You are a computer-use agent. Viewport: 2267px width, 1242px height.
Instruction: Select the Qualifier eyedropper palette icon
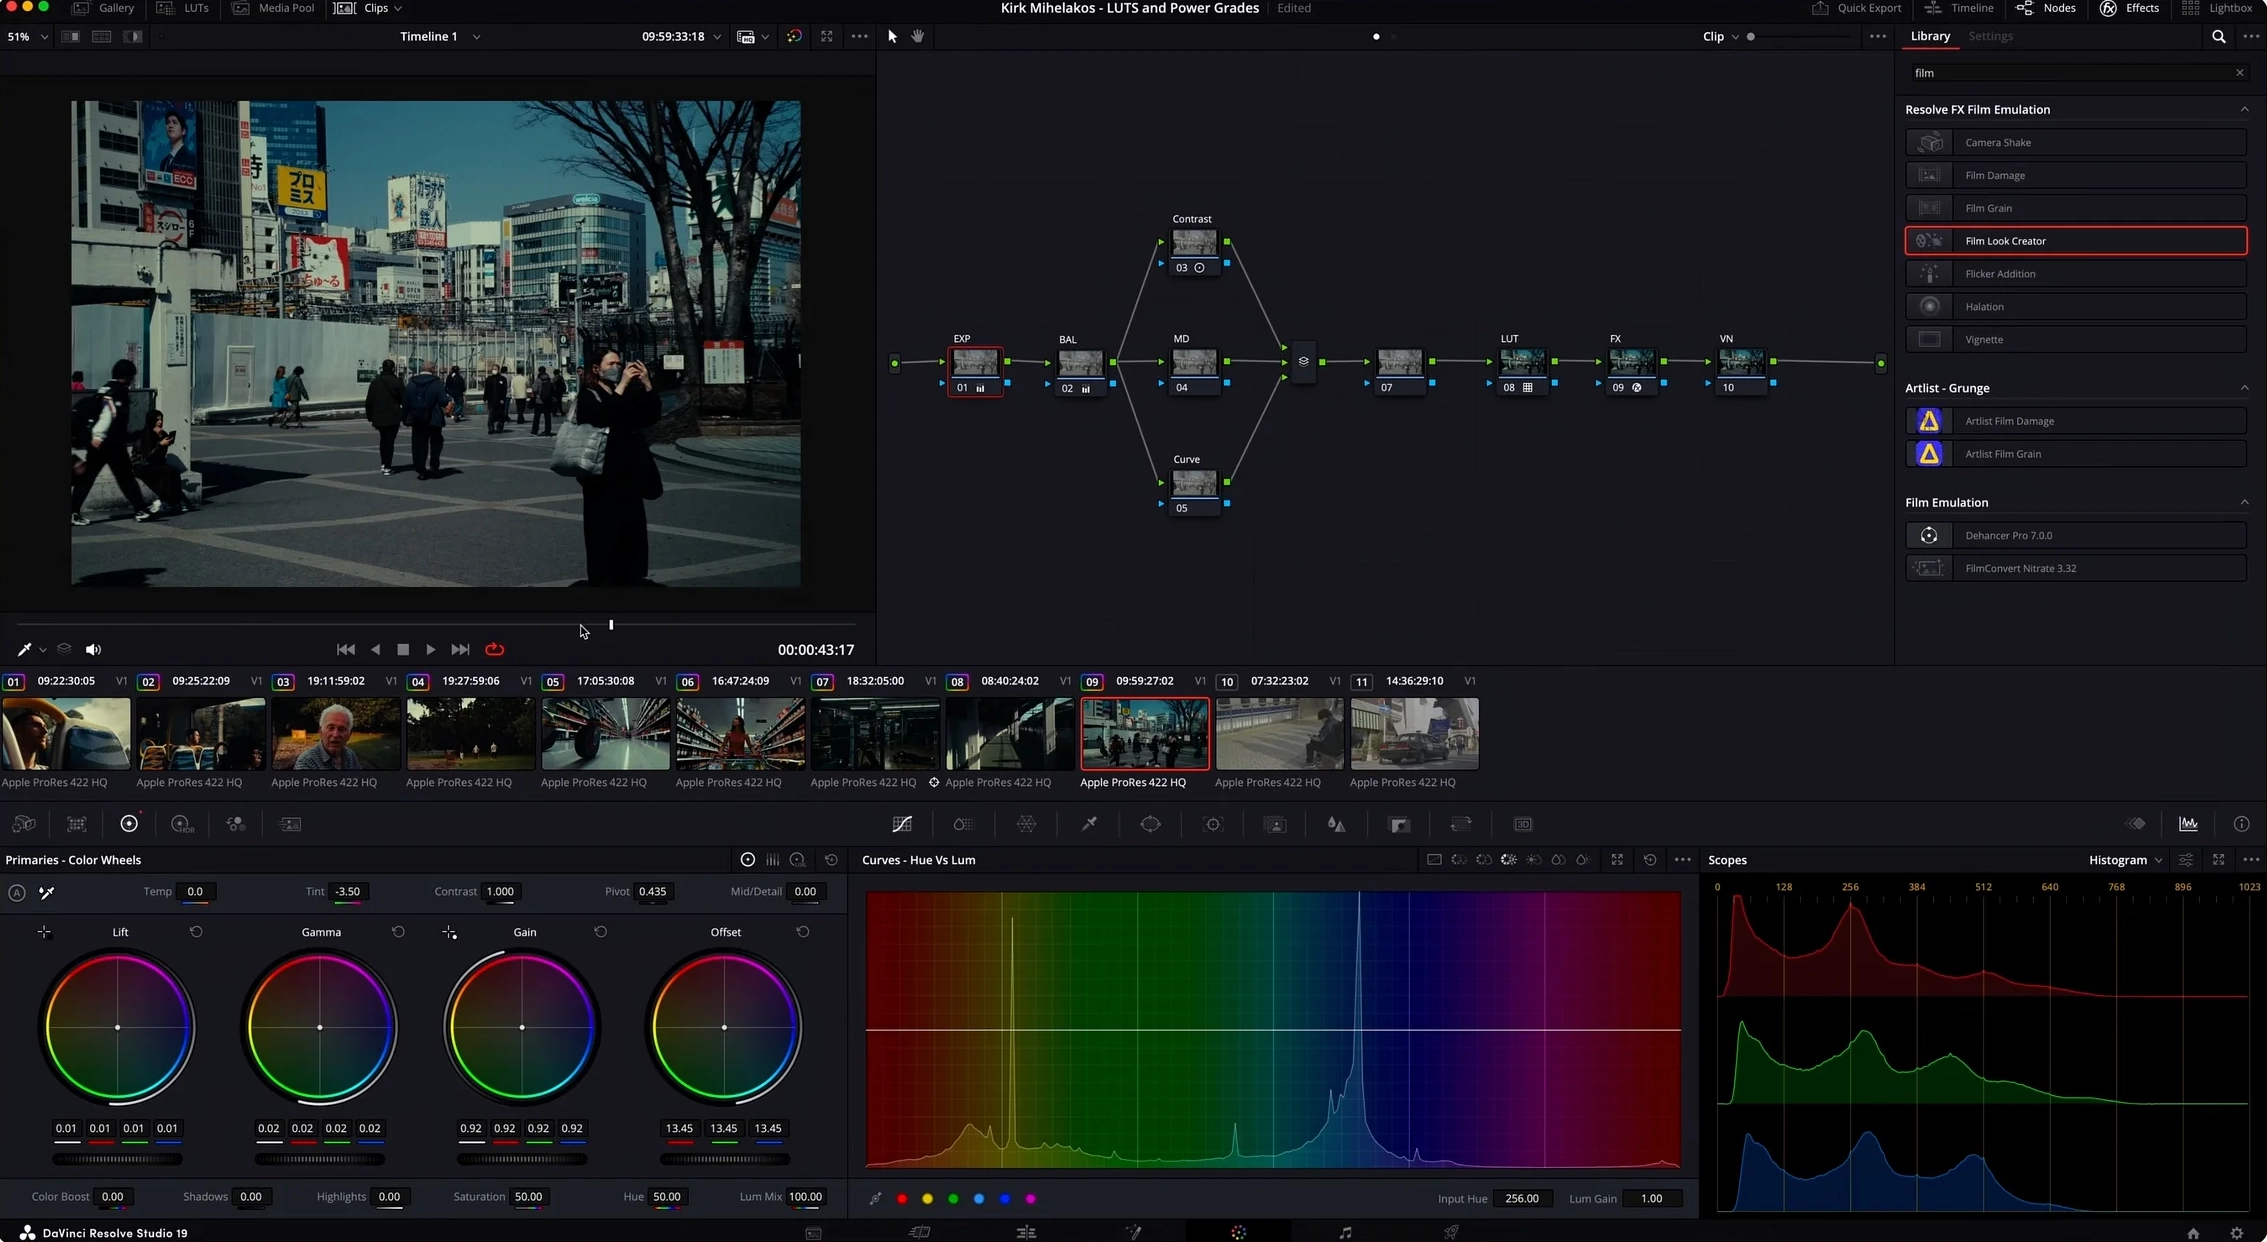coord(1089,824)
